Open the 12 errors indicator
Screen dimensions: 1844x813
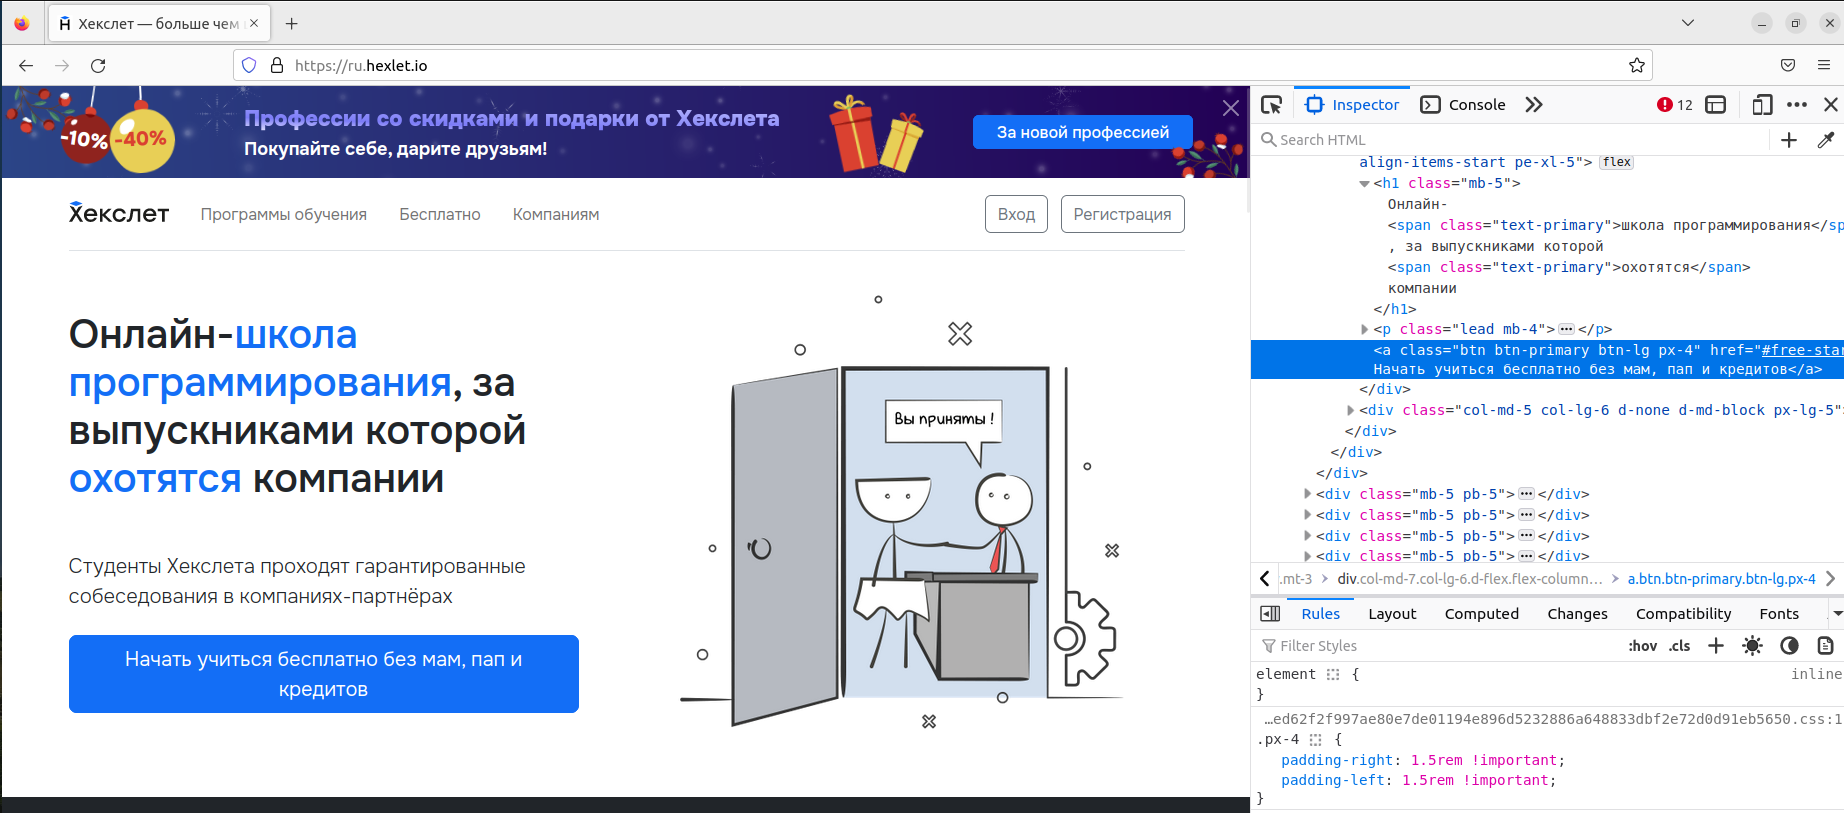pos(1675,105)
